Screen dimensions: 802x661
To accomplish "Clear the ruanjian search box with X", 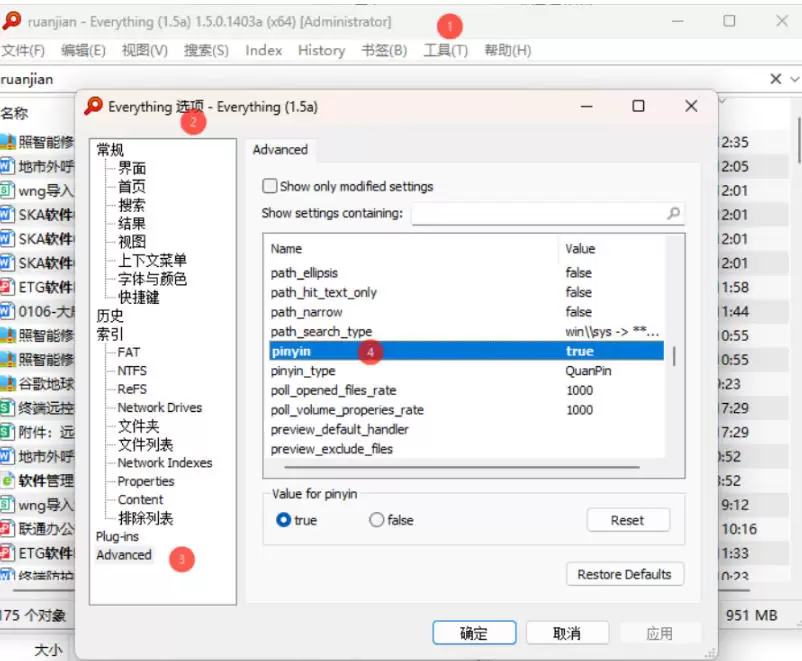I will pyautogui.click(x=775, y=79).
